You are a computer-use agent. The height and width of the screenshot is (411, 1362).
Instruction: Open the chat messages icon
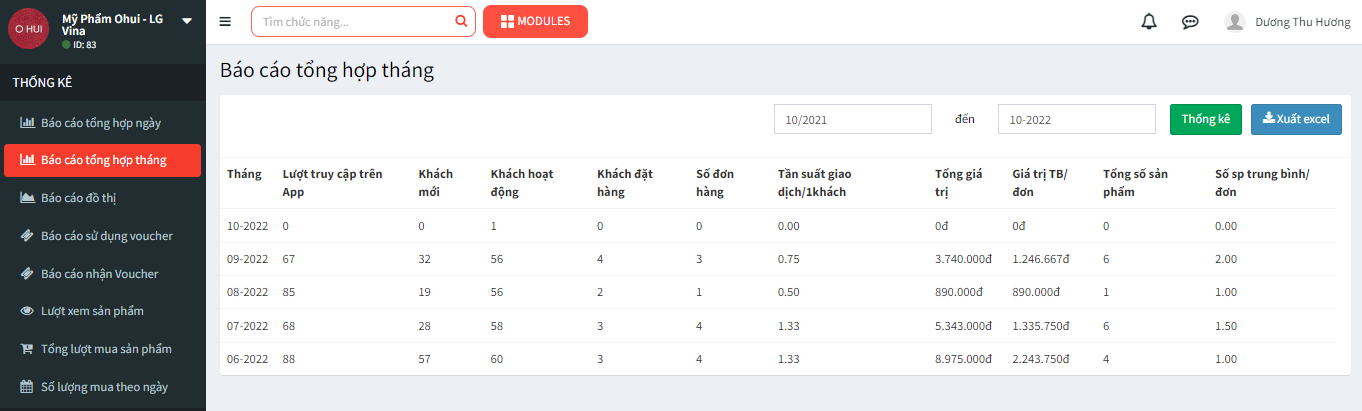click(1190, 22)
